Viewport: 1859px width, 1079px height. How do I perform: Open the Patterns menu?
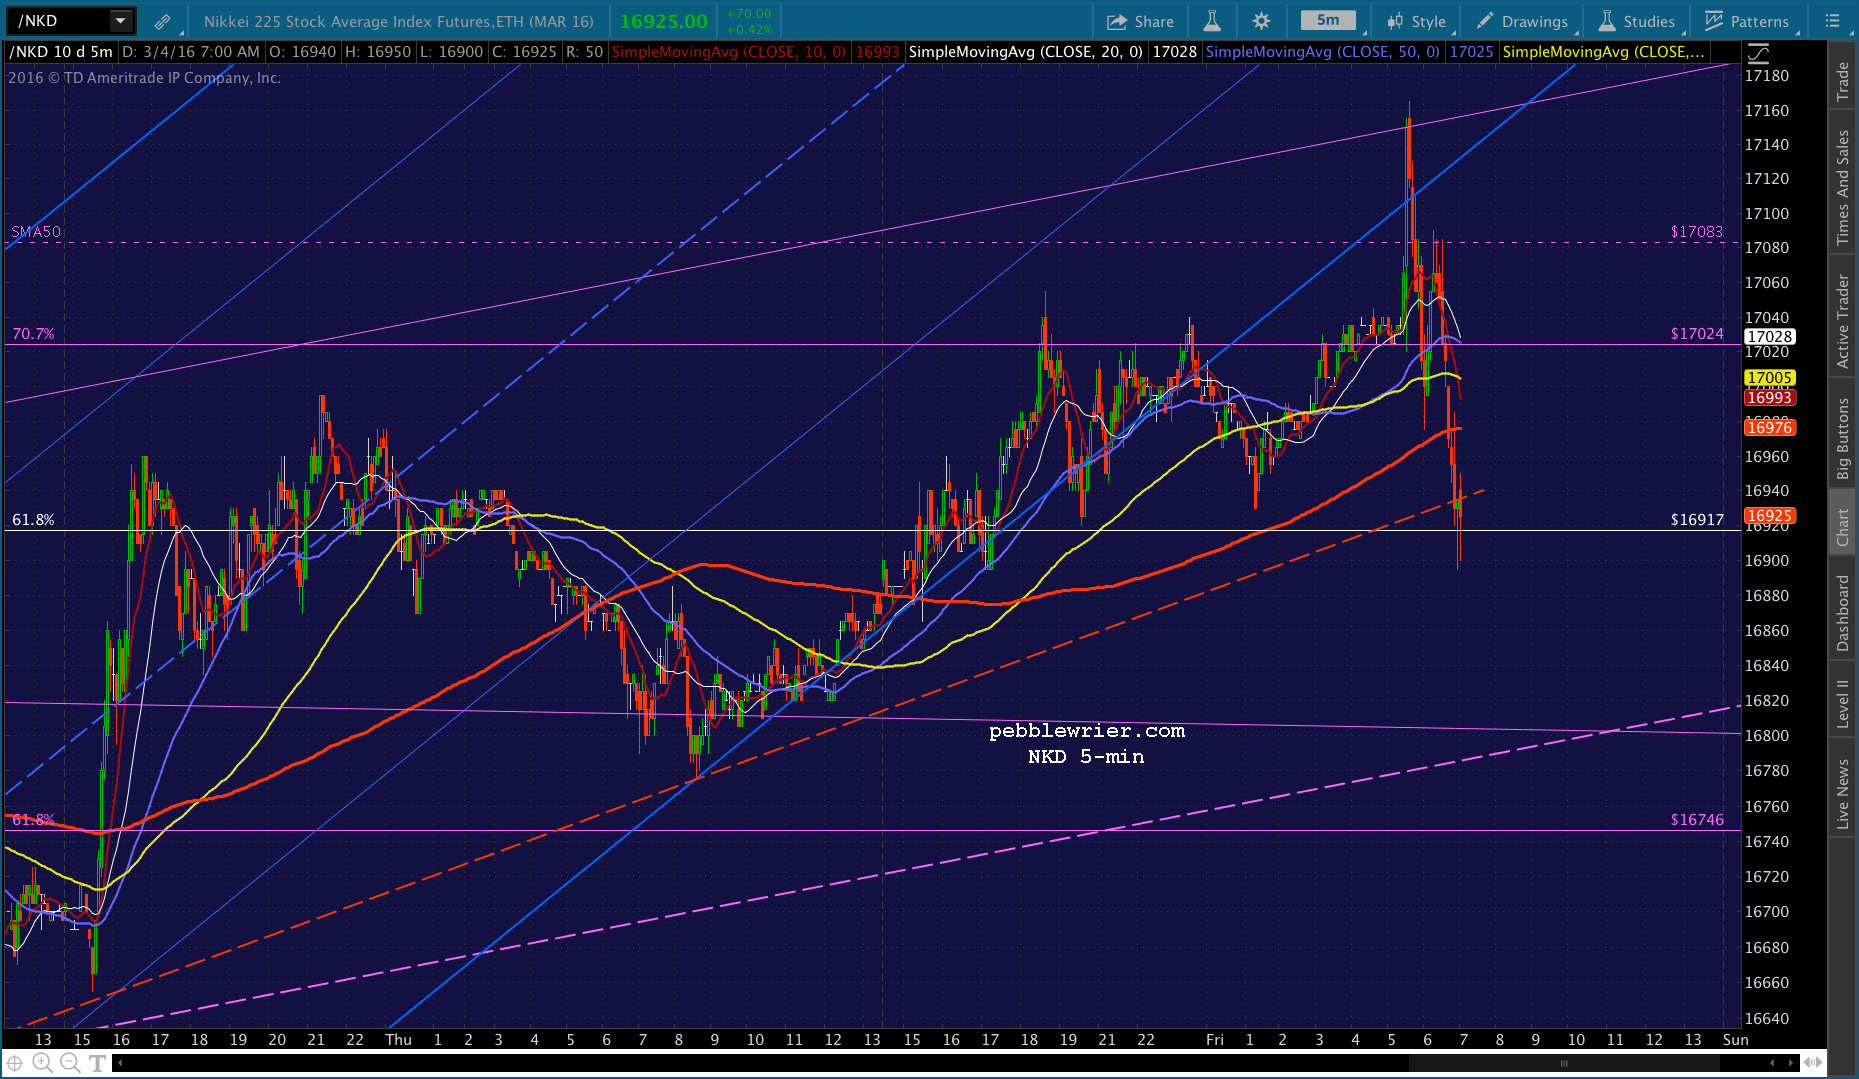(1747, 21)
